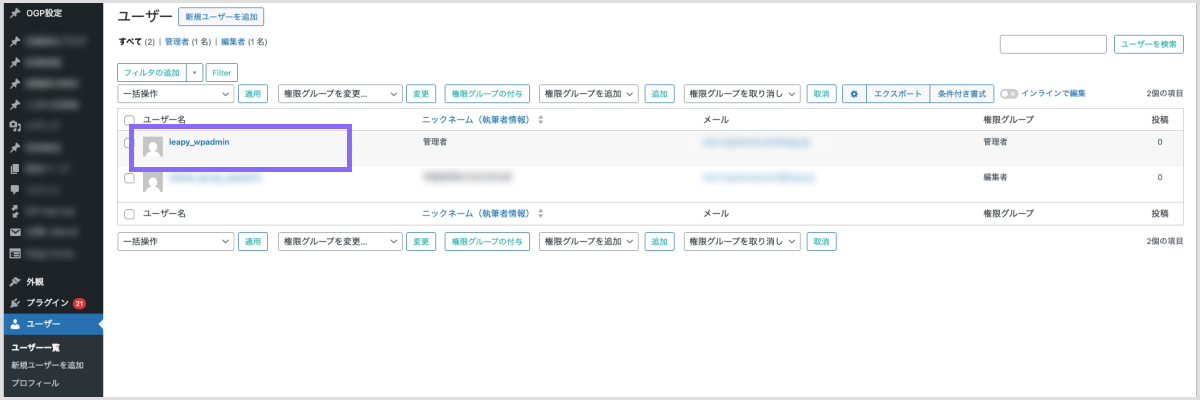Open 新規ユーザーを追加 in the sidebar submenu

47,365
